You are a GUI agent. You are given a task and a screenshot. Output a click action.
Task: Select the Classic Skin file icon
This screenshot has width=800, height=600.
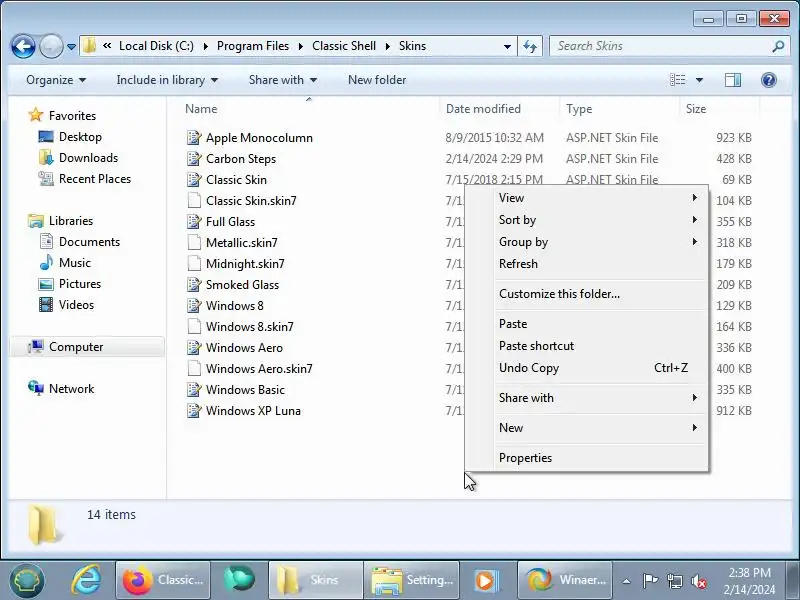[x=193, y=180]
